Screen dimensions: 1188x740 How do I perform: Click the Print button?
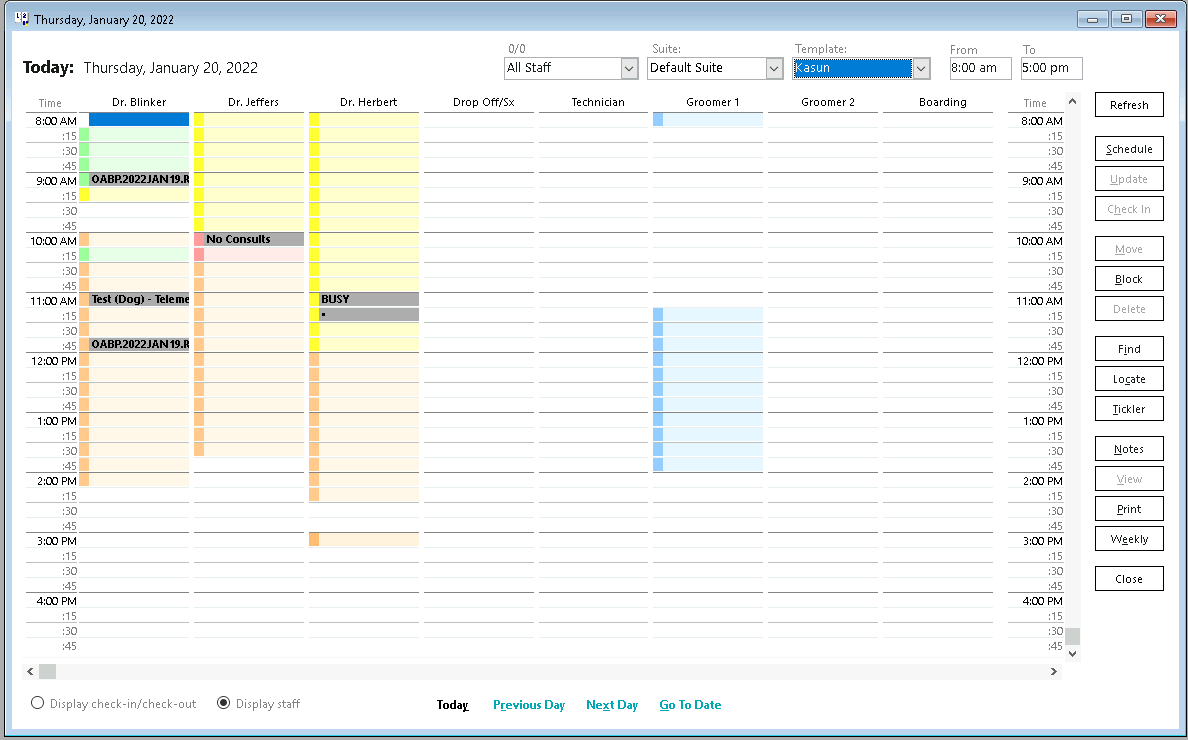click(x=1129, y=508)
